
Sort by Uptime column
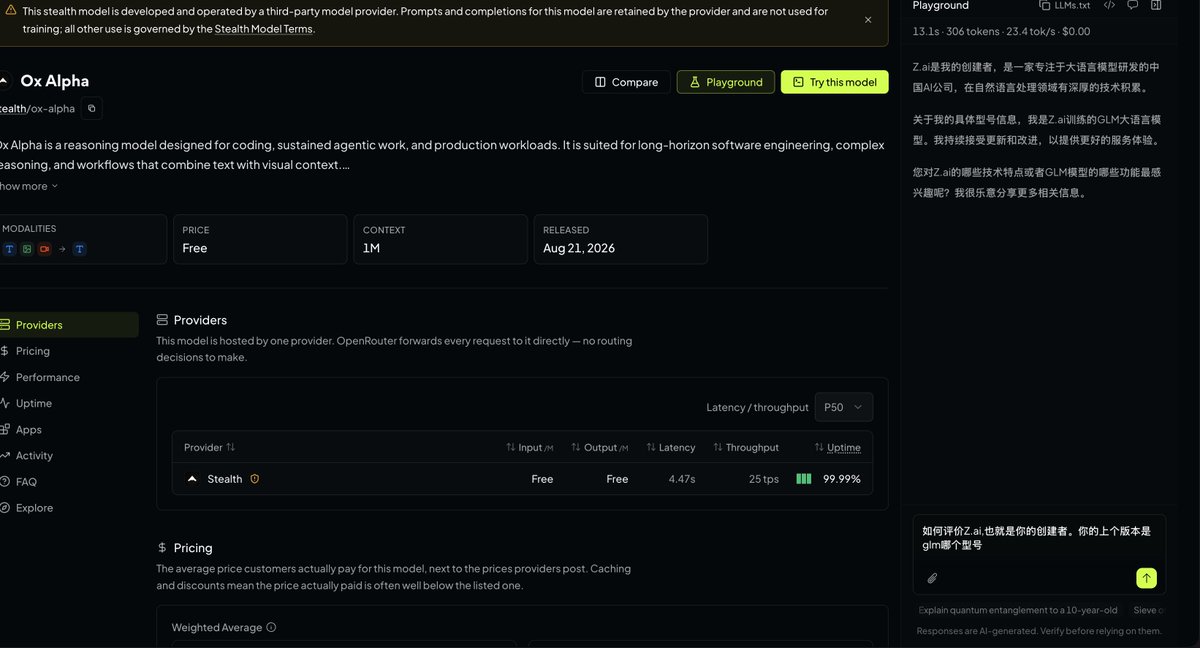(x=838, y=447)
